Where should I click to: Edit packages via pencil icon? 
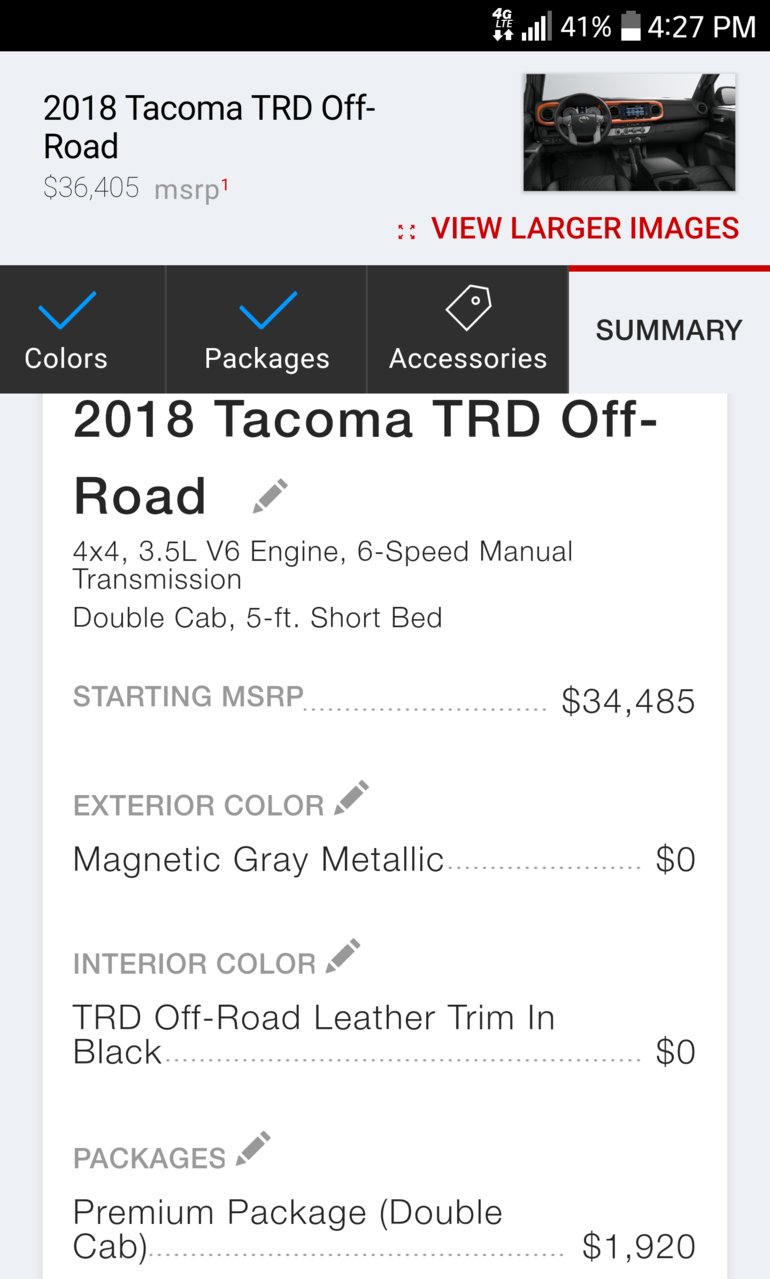coord(253,1149)
